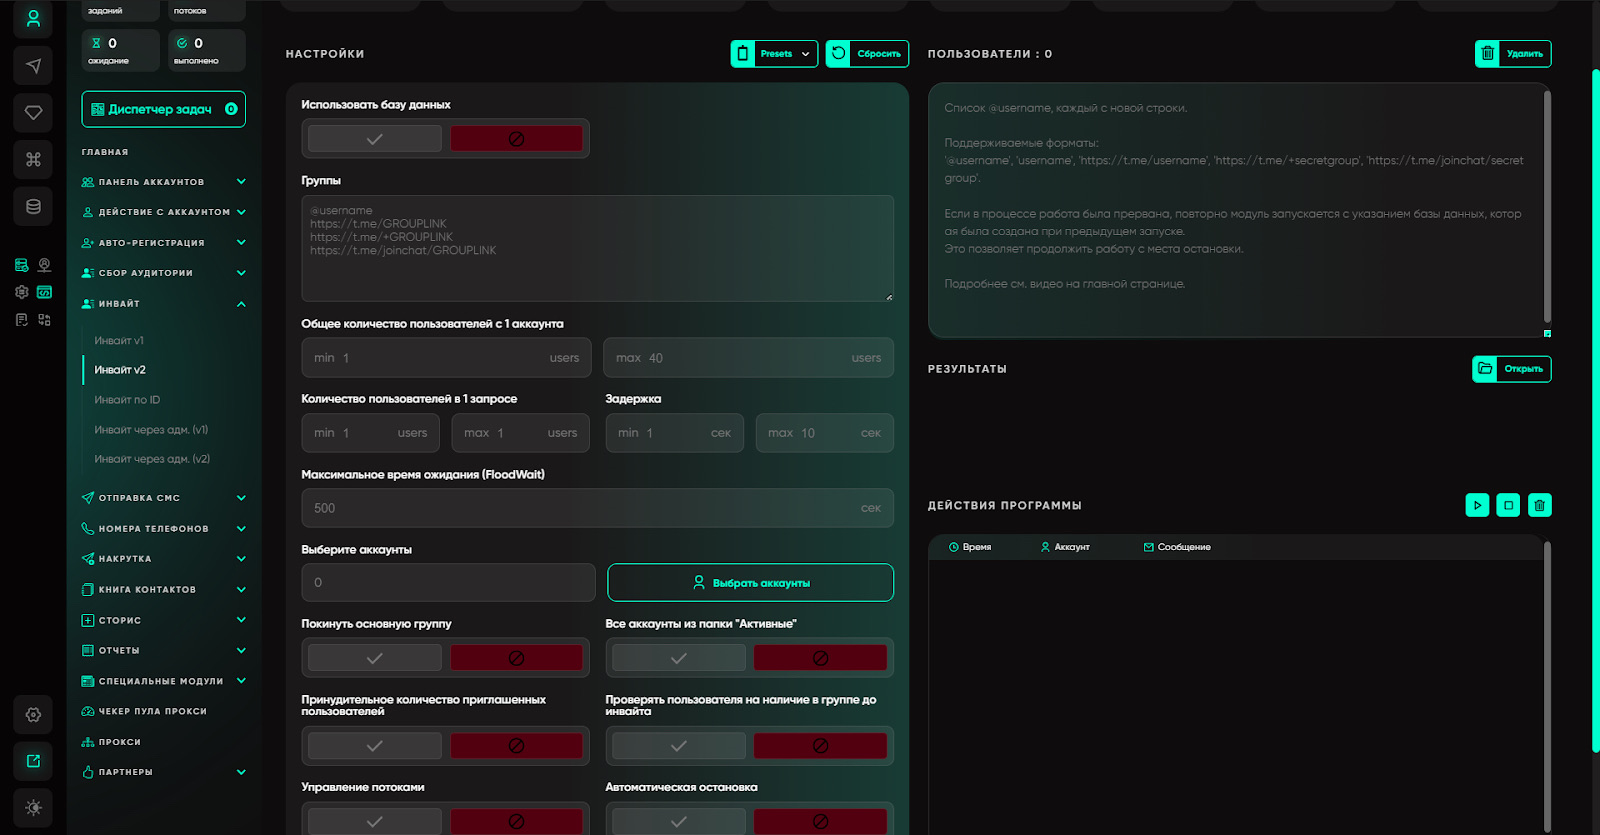
Task: Expand 'Отправка СМС' section
Action: point(164,498)
